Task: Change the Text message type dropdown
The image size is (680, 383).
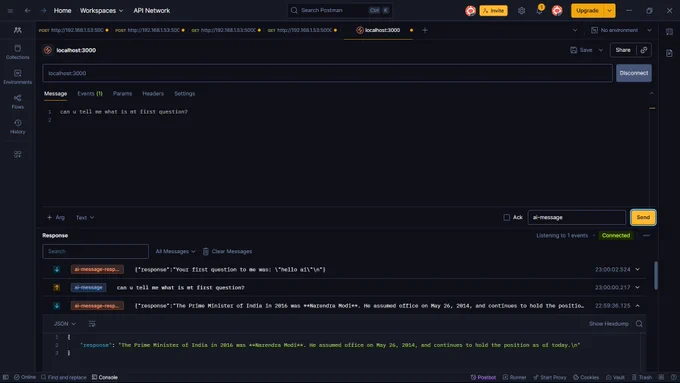Action: (85, 217)
